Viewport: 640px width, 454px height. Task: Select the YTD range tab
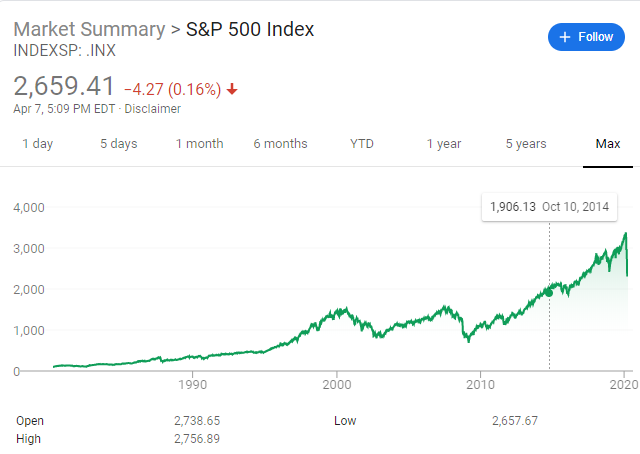[x=361, y=144]
